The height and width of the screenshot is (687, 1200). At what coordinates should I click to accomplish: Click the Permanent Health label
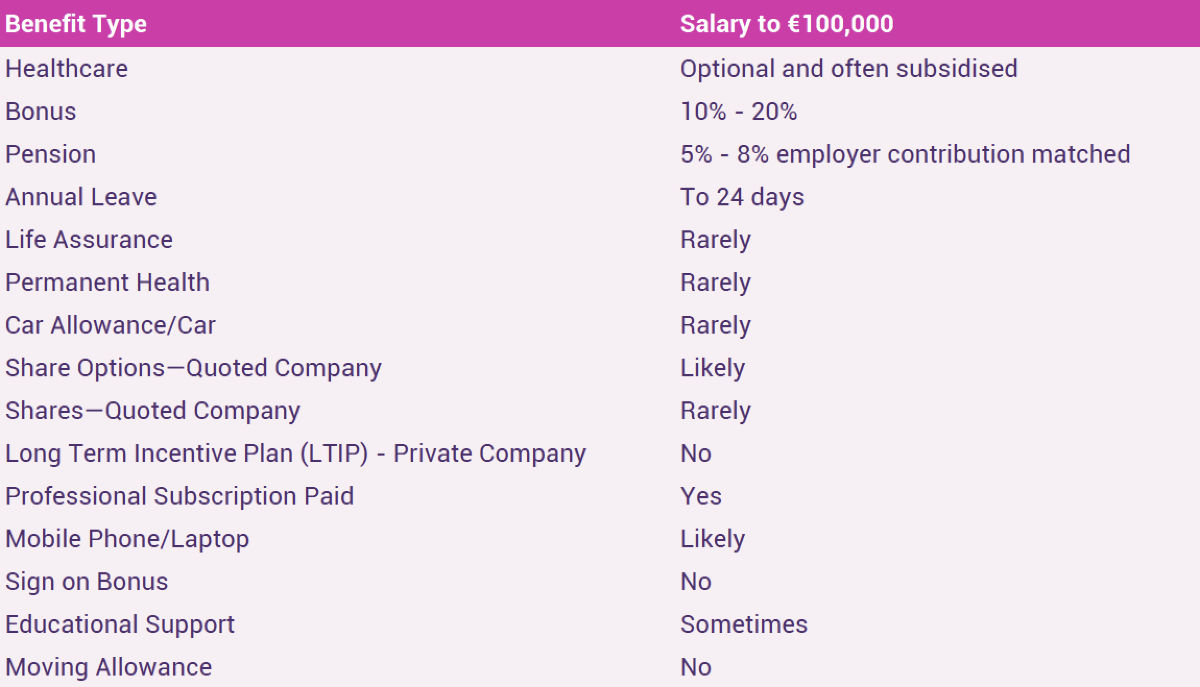[x=108, y=283]
